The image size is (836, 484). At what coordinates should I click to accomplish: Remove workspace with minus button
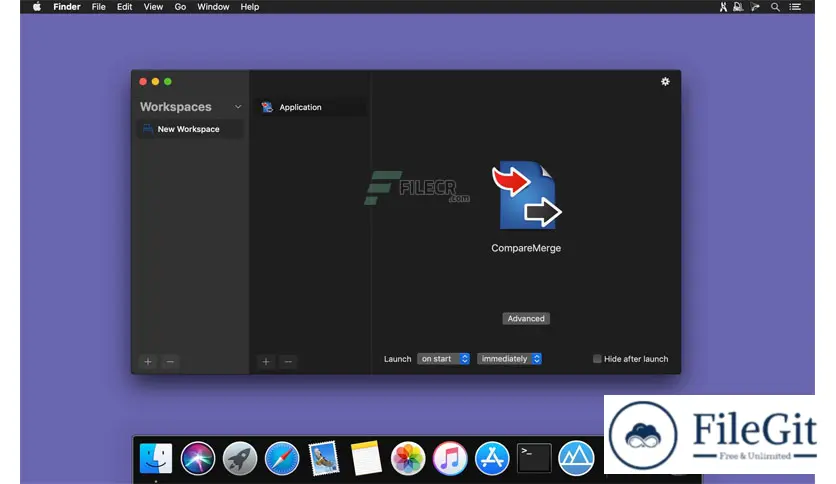coord(170,362)
